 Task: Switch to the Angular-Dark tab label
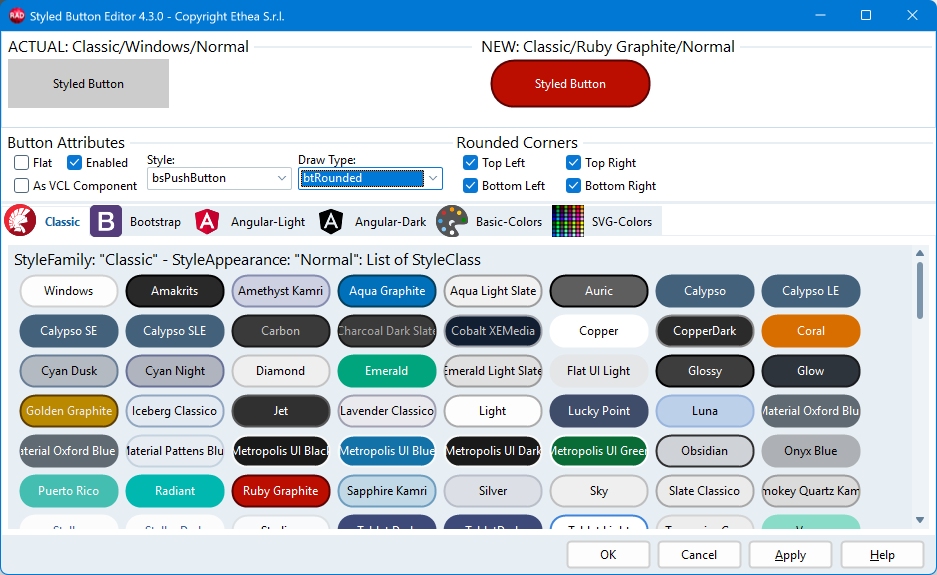(390, 222)
